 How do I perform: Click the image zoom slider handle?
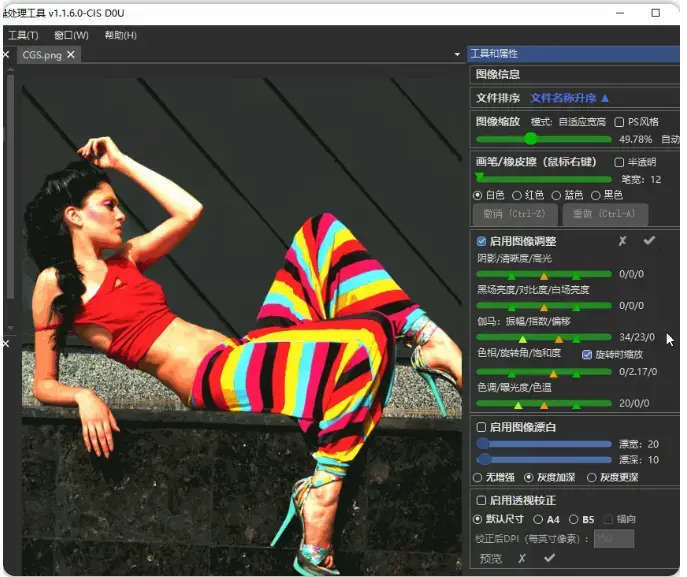(x=532, y=139)
